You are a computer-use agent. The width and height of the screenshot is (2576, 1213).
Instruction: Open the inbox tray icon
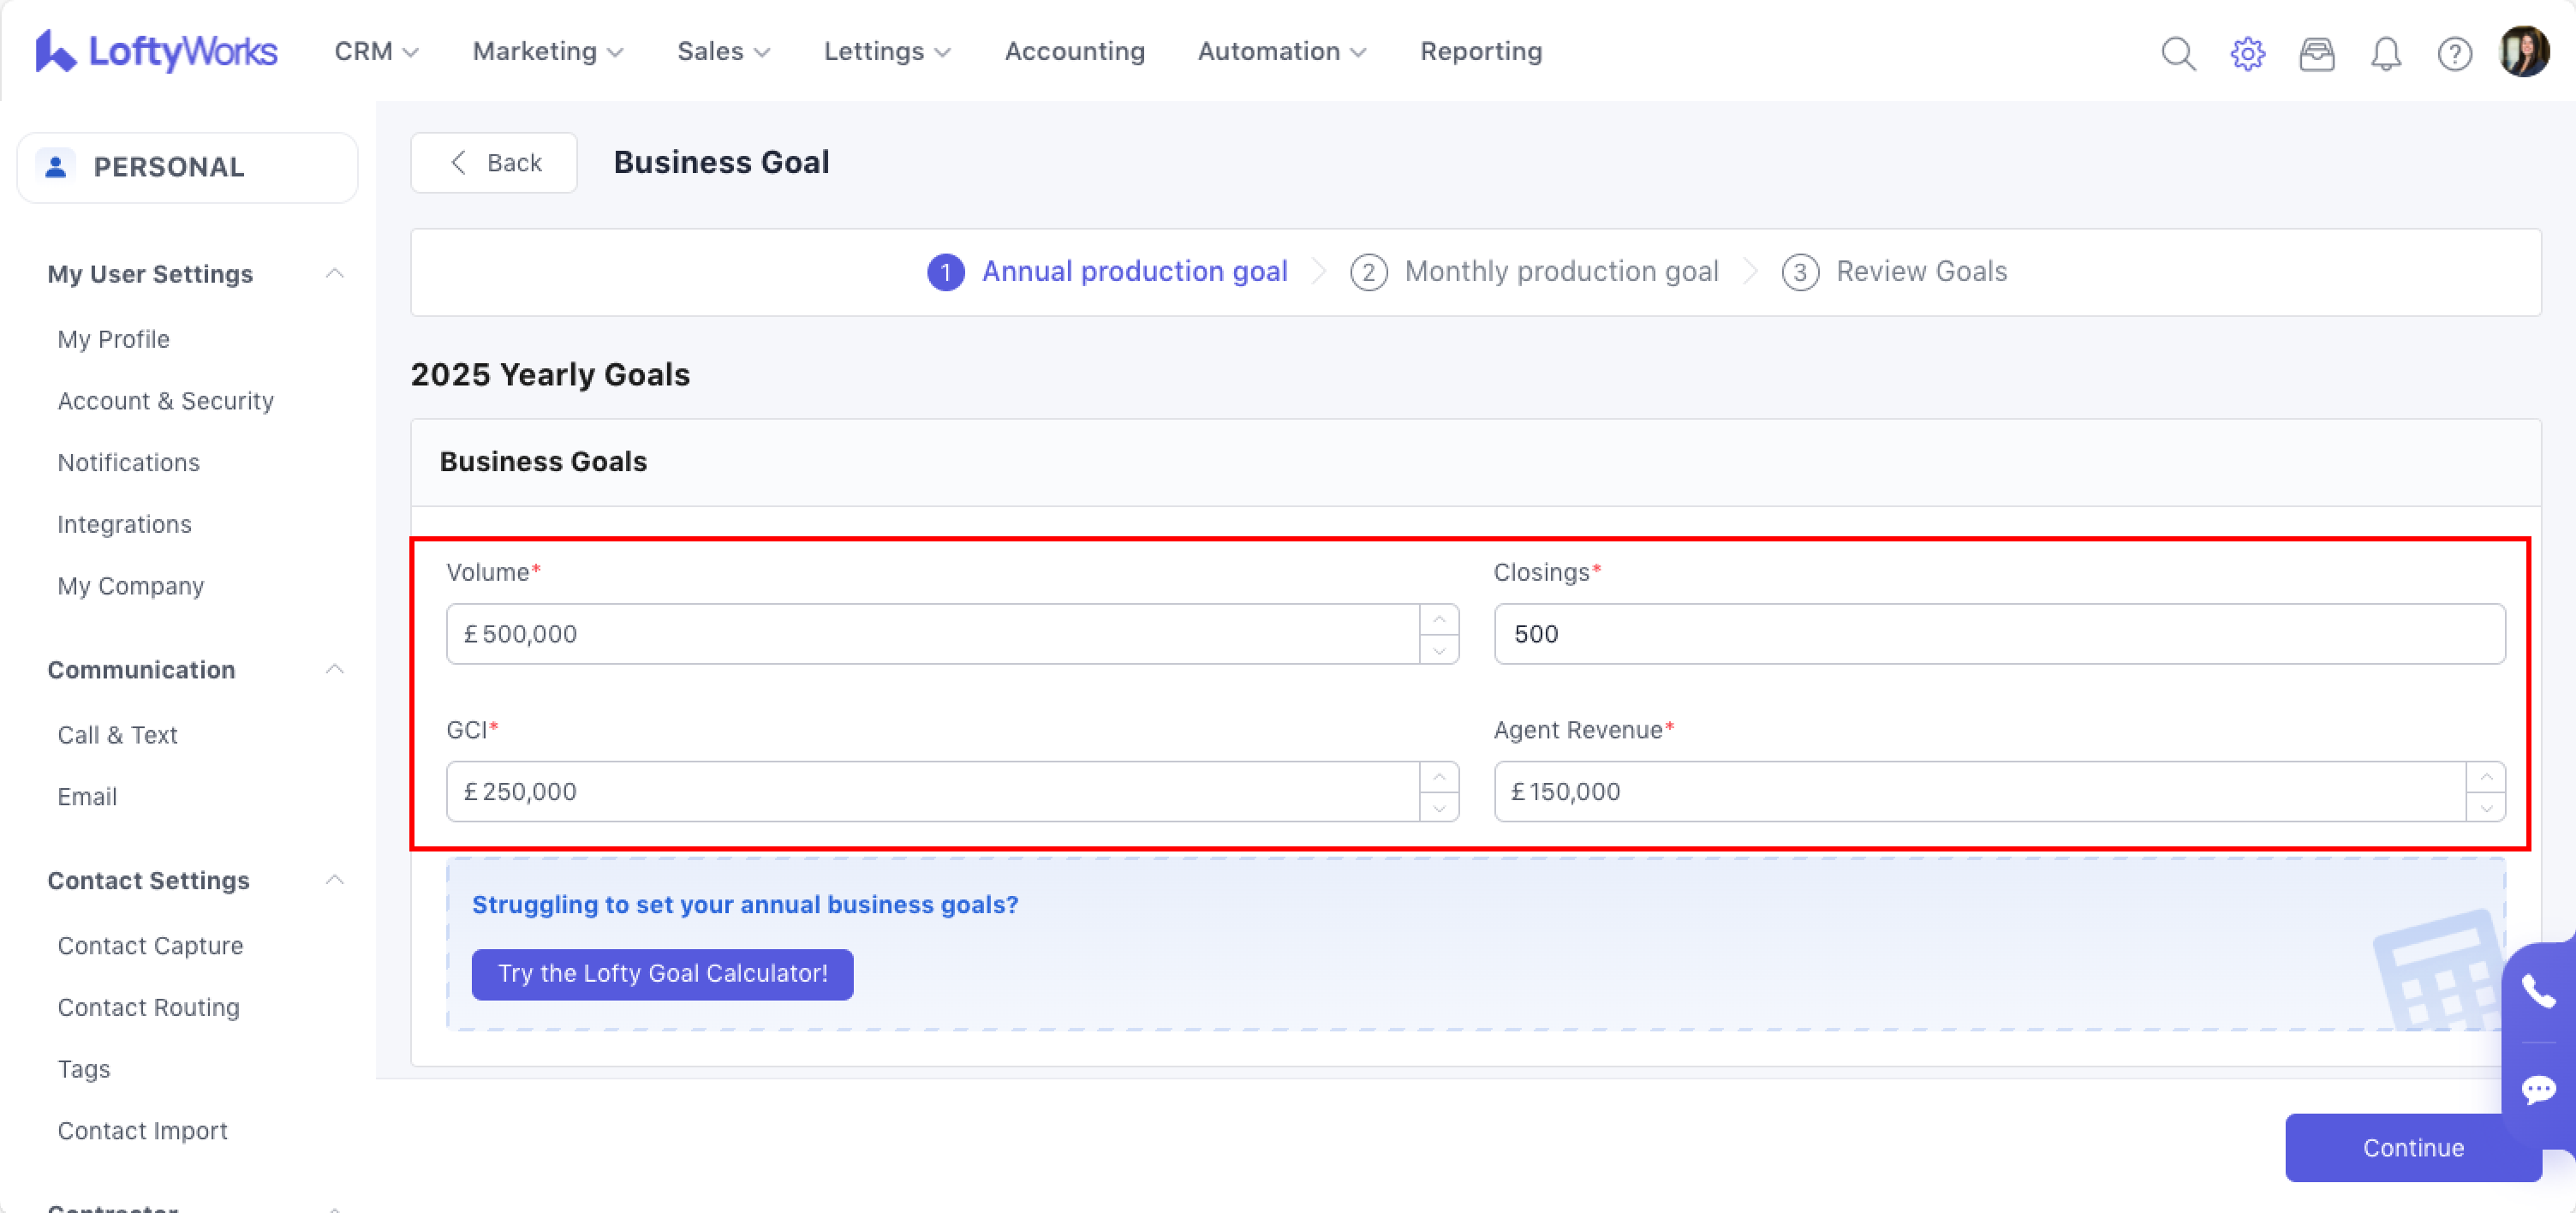click(x=2316, y=53)
